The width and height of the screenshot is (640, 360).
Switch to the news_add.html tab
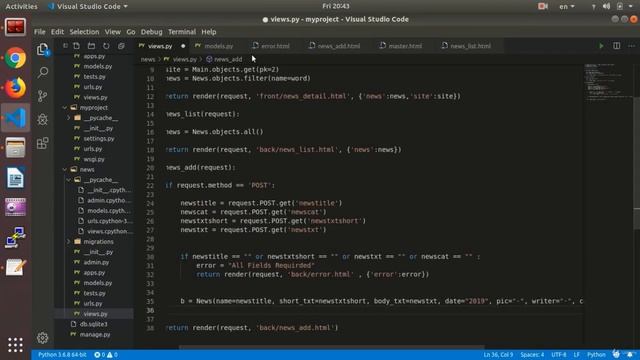coord(338,46)
